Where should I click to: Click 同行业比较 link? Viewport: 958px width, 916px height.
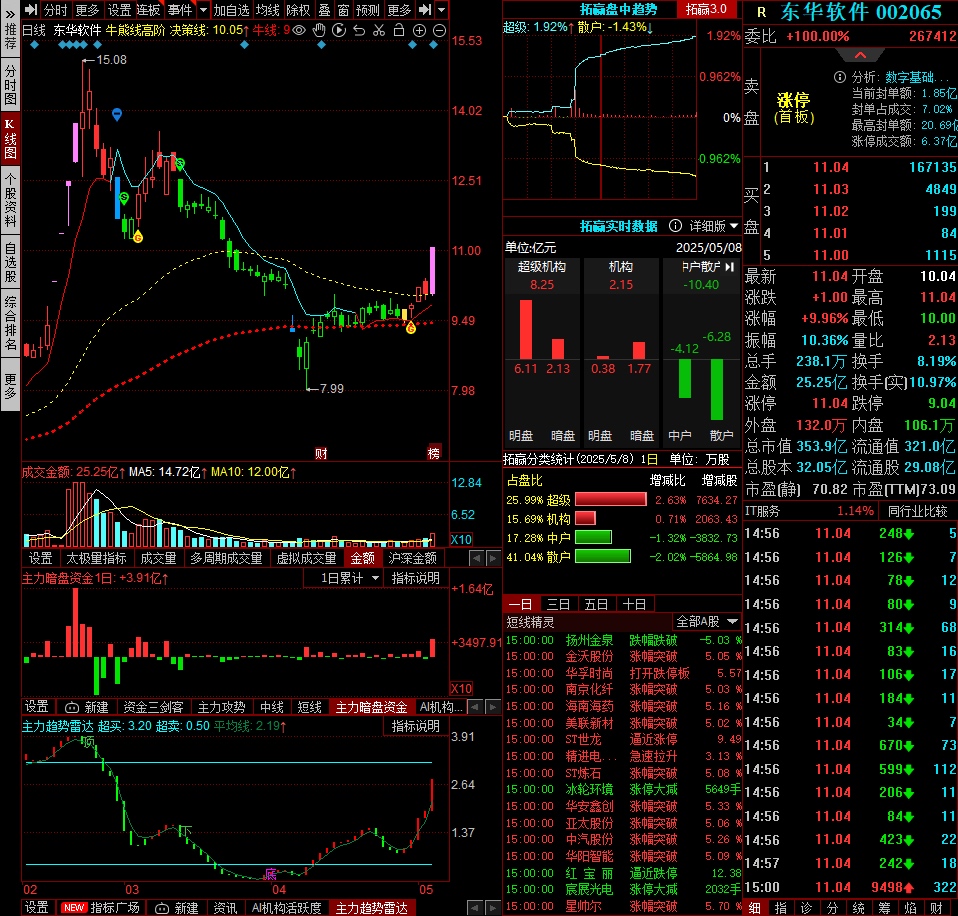click(x=918, y=511)
